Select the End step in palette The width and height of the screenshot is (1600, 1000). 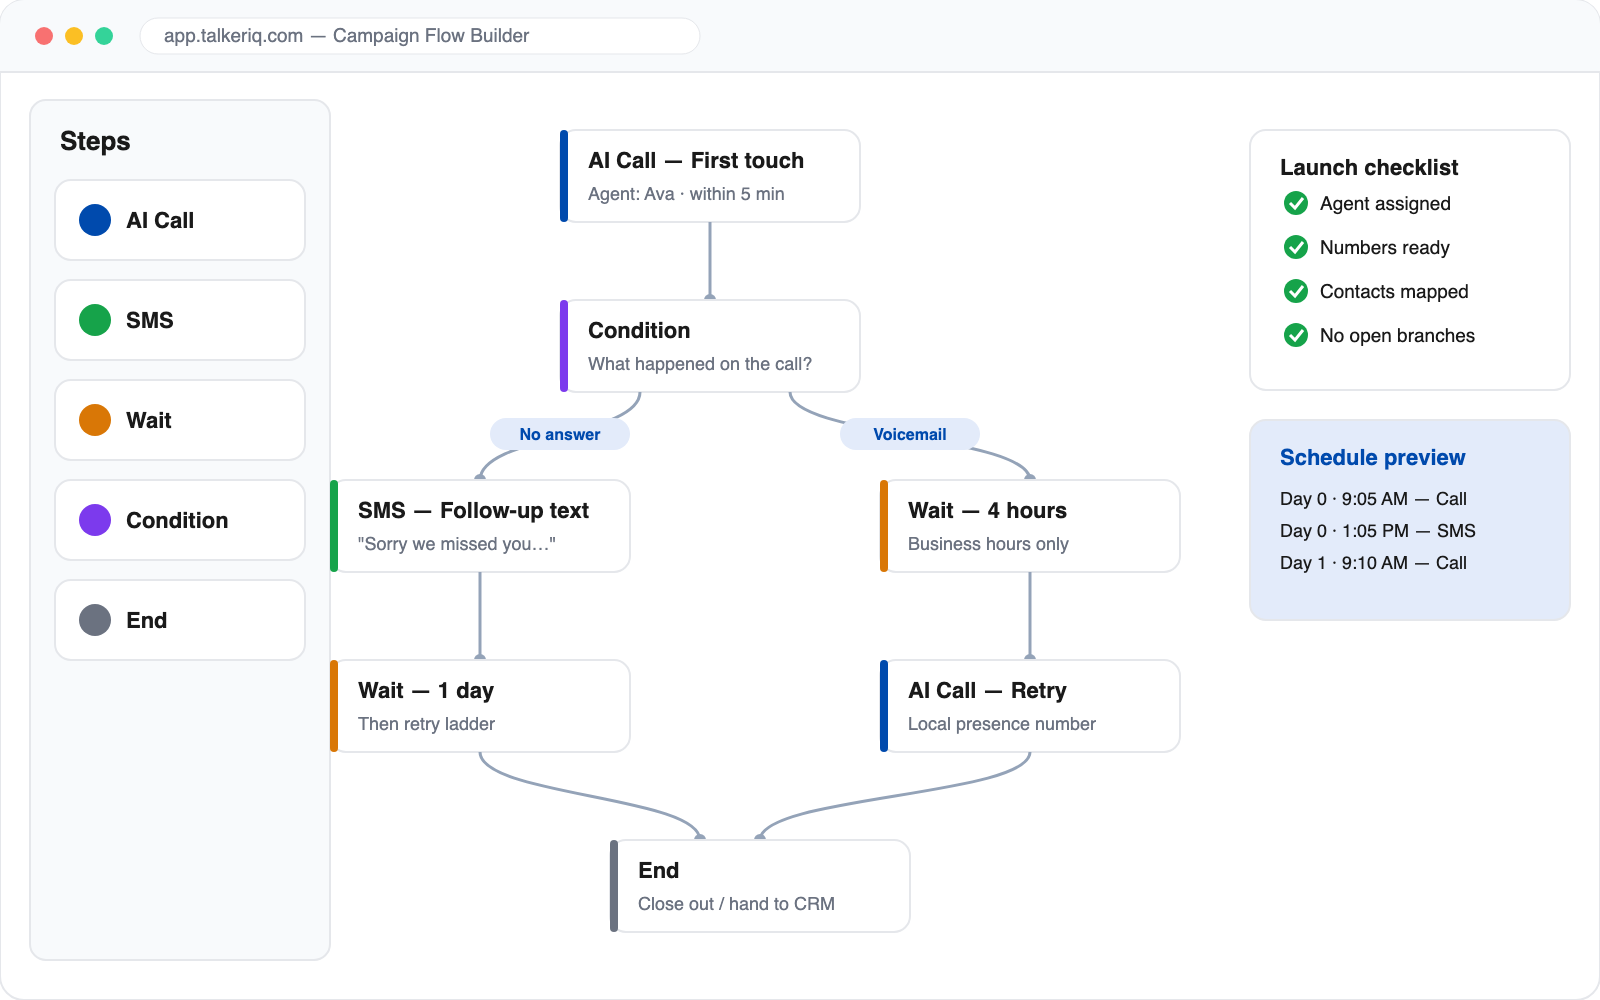pos(180,620)
